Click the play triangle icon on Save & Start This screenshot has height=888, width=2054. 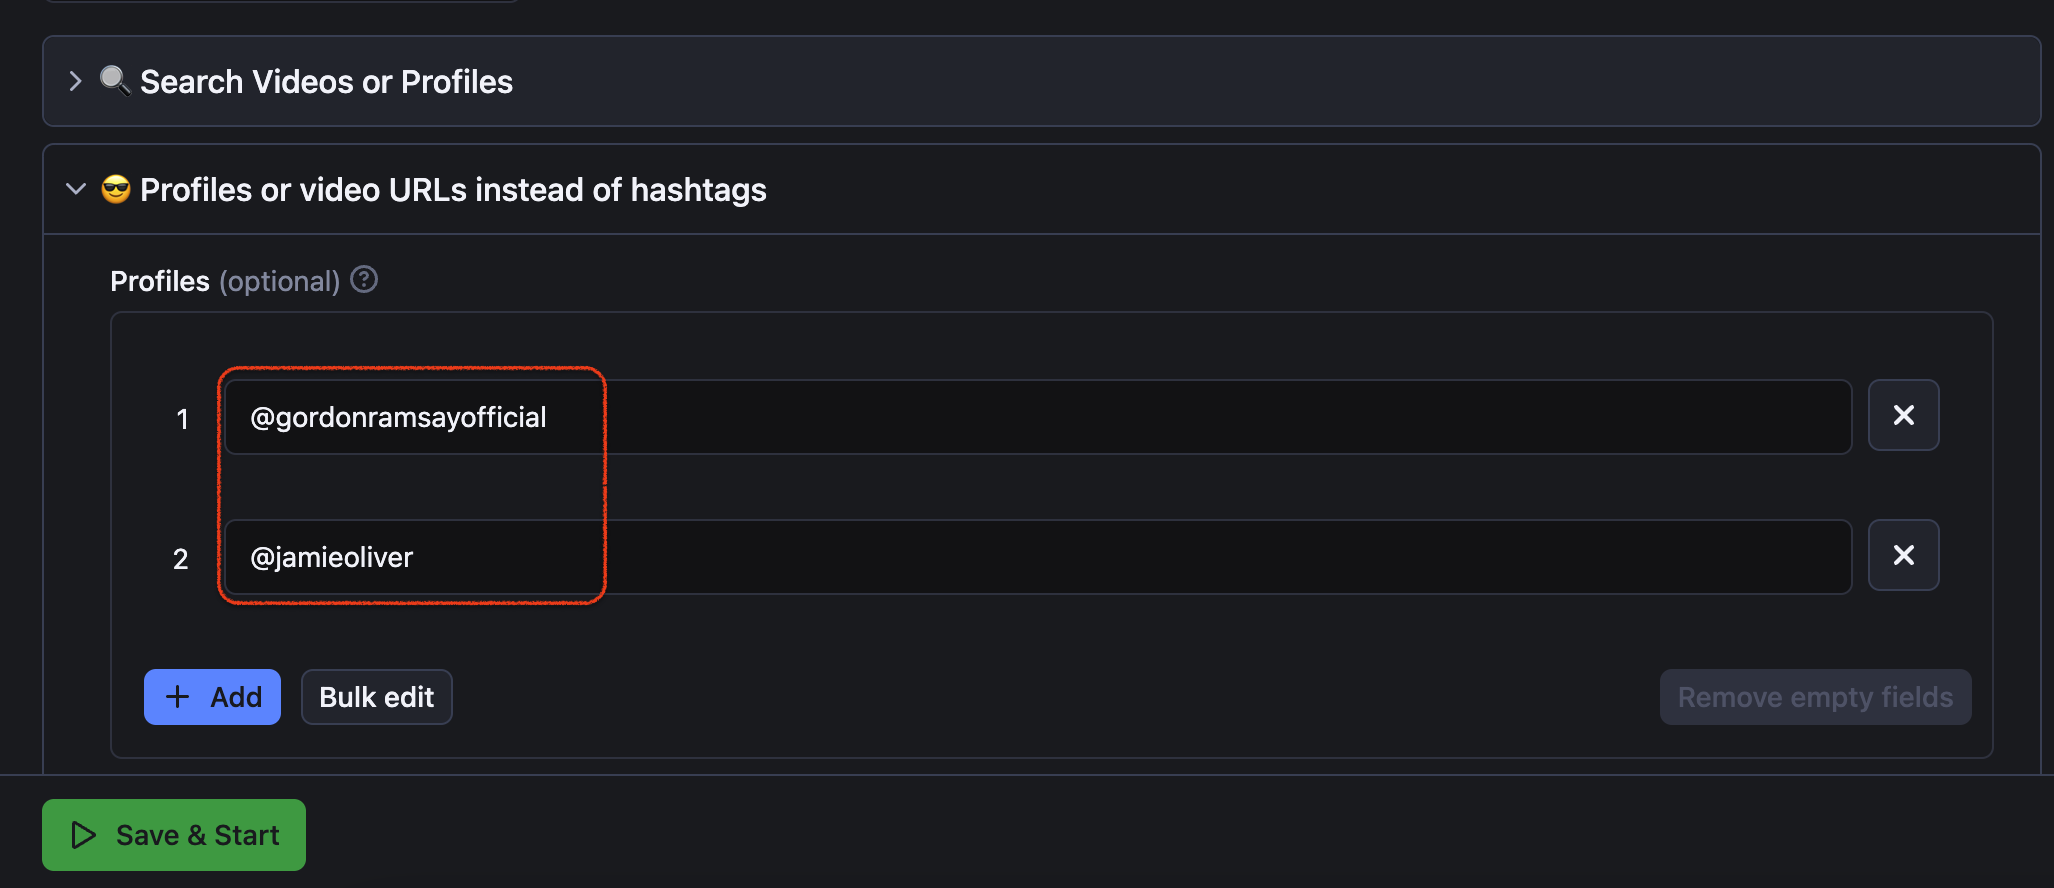pyautogui.click(x=84, y=835)
